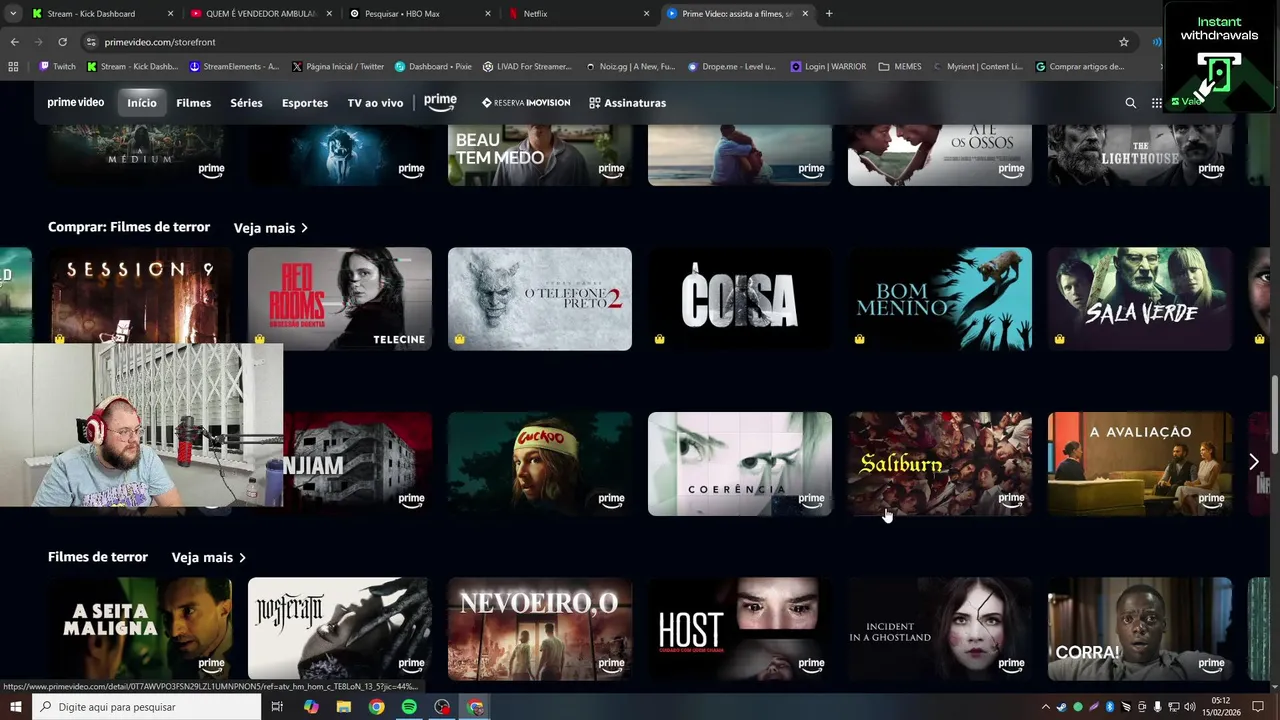The image size is (1280, 720).
Task: Open Página Inicial / Twitter bookmark
Action: (338, 67)
